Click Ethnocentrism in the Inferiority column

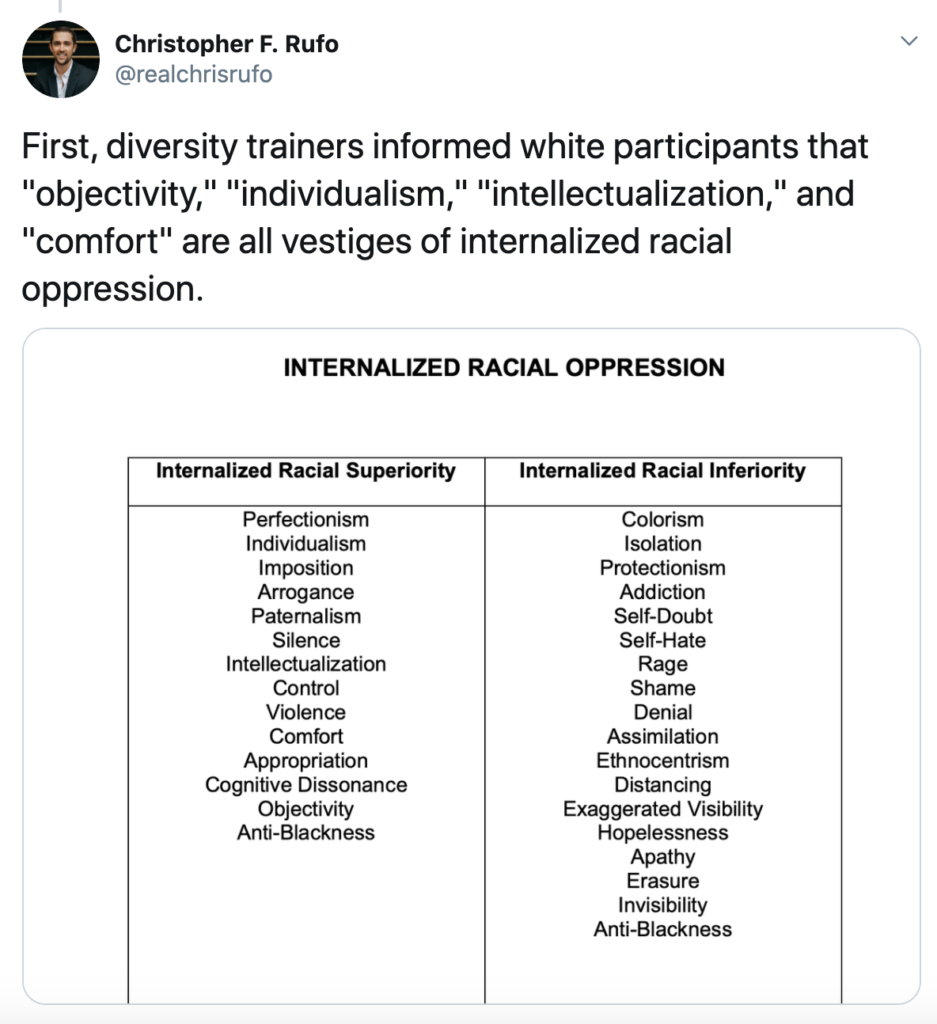tap(663, 760)
